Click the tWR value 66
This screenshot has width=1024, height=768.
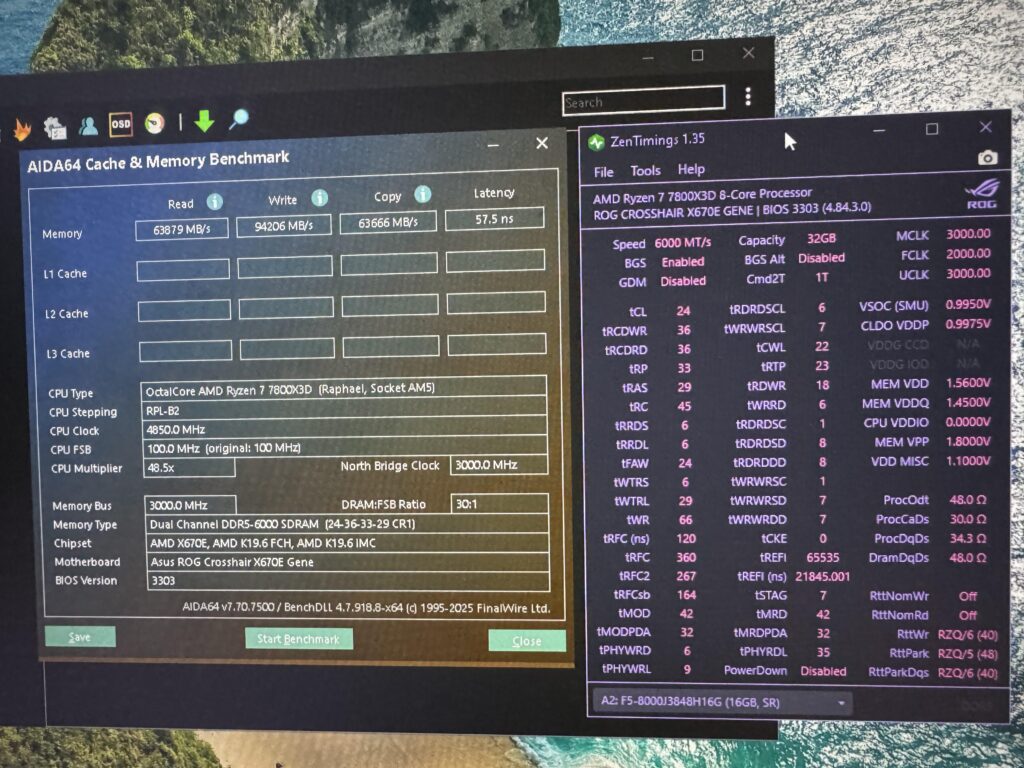(x=685, y=520)
